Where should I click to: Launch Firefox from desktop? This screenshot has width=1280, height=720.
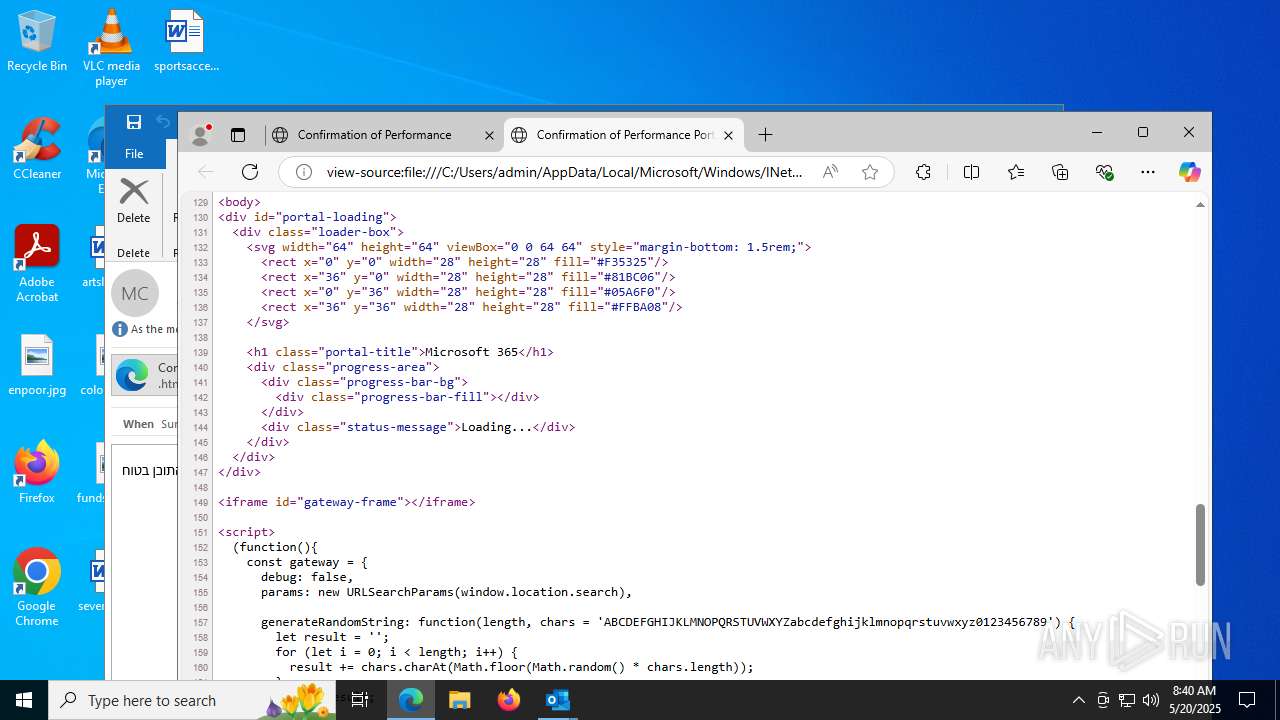point(37,472)
